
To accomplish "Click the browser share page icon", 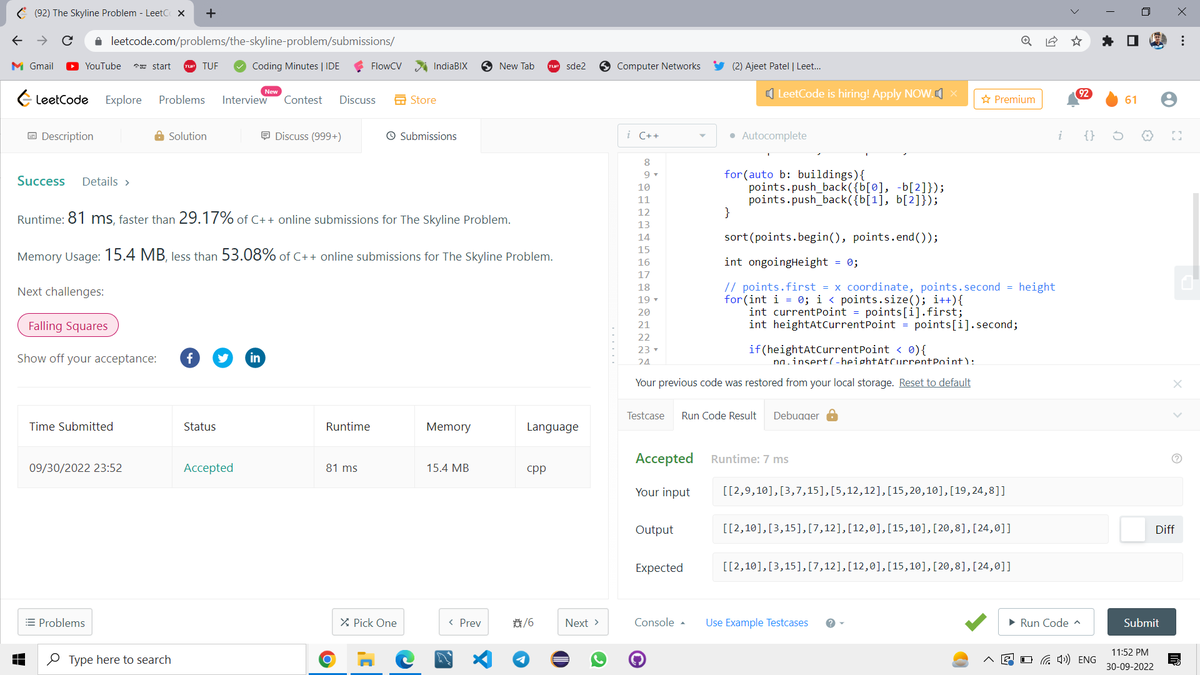I will tap(1051, 41).
